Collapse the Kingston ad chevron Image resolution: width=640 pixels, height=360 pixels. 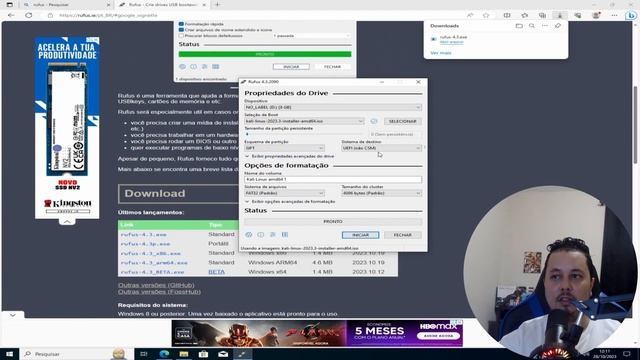(67, 222)
